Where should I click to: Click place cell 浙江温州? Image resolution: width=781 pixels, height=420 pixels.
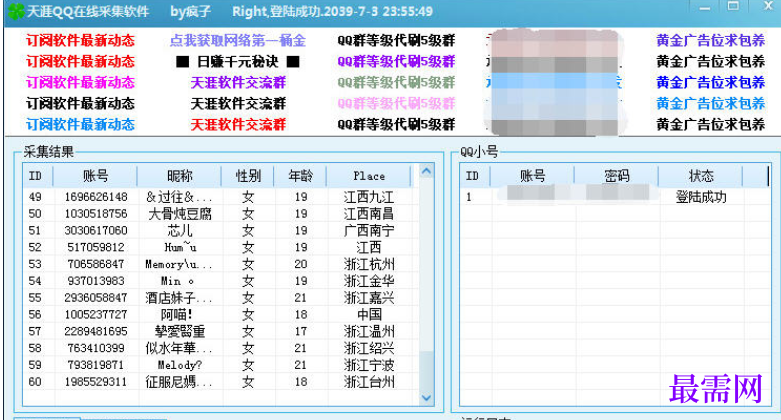pos(369,331)
